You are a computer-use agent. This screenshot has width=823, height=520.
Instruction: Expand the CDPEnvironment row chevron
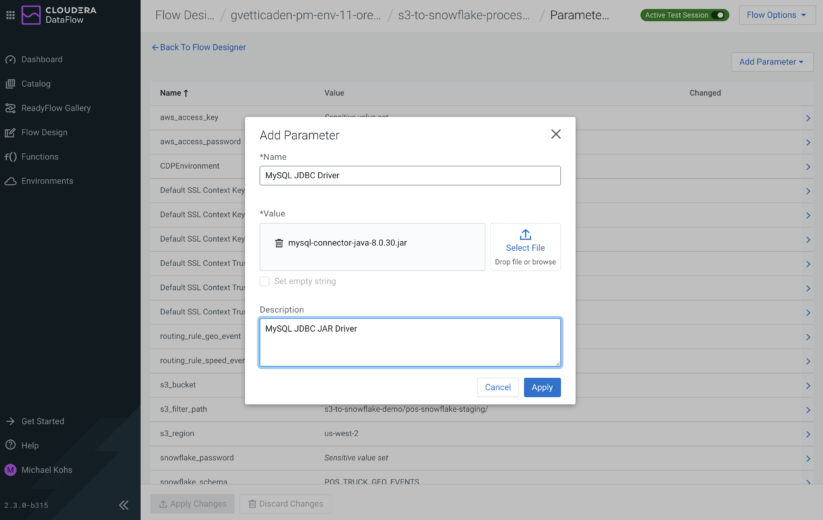click(808, 167)
